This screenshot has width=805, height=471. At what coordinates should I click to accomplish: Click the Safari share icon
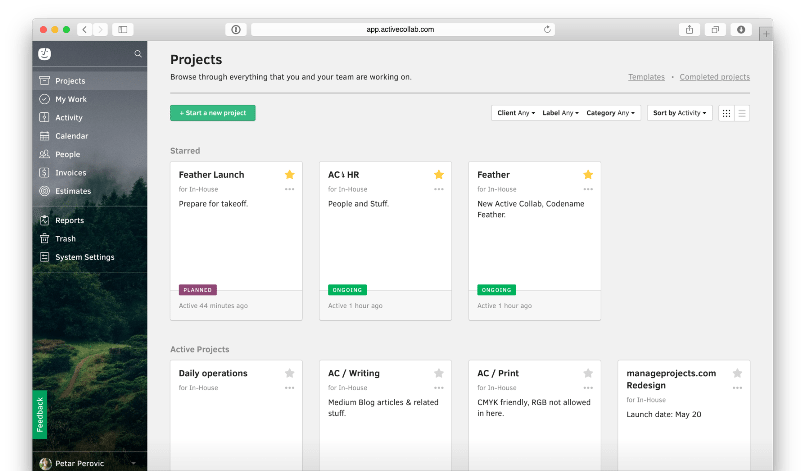point(690,29)
